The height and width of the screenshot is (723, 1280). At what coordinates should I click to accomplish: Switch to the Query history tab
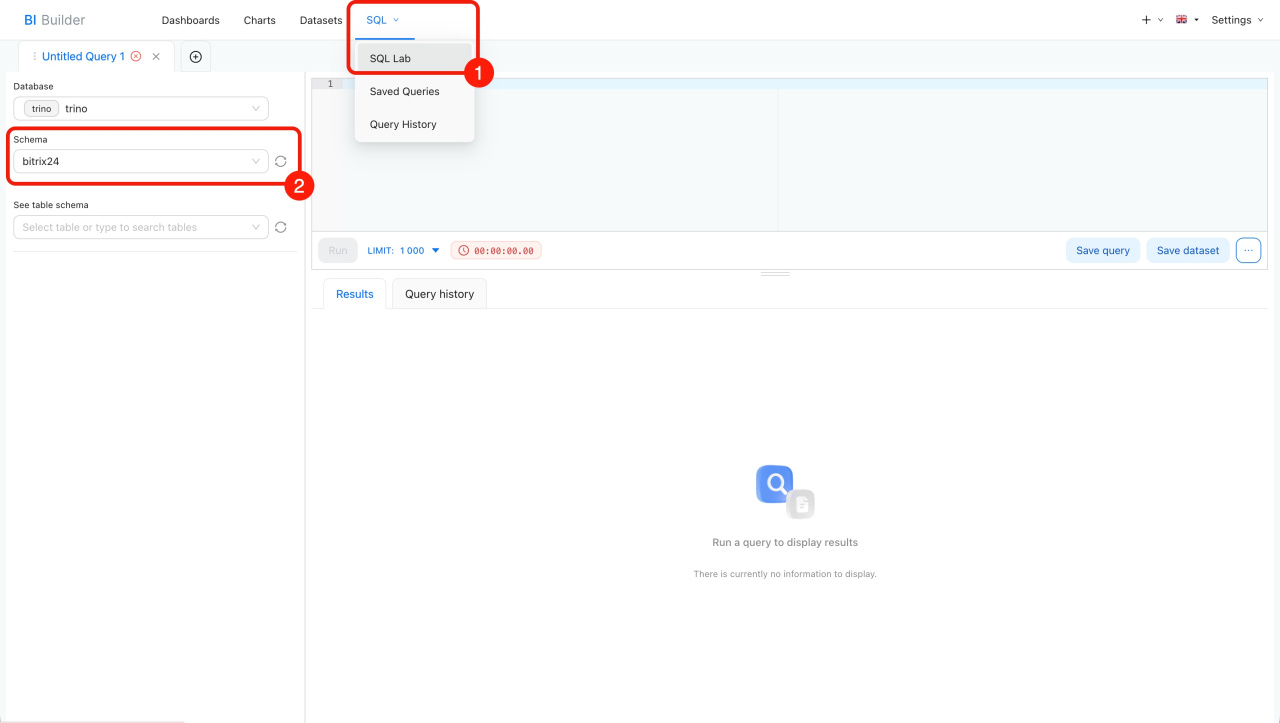pos(439,294)
